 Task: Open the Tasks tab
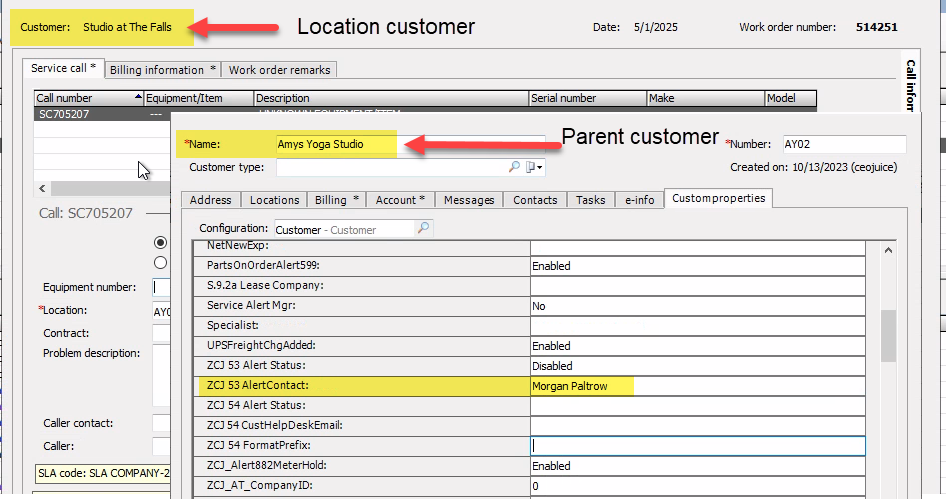tap(591, 200)
